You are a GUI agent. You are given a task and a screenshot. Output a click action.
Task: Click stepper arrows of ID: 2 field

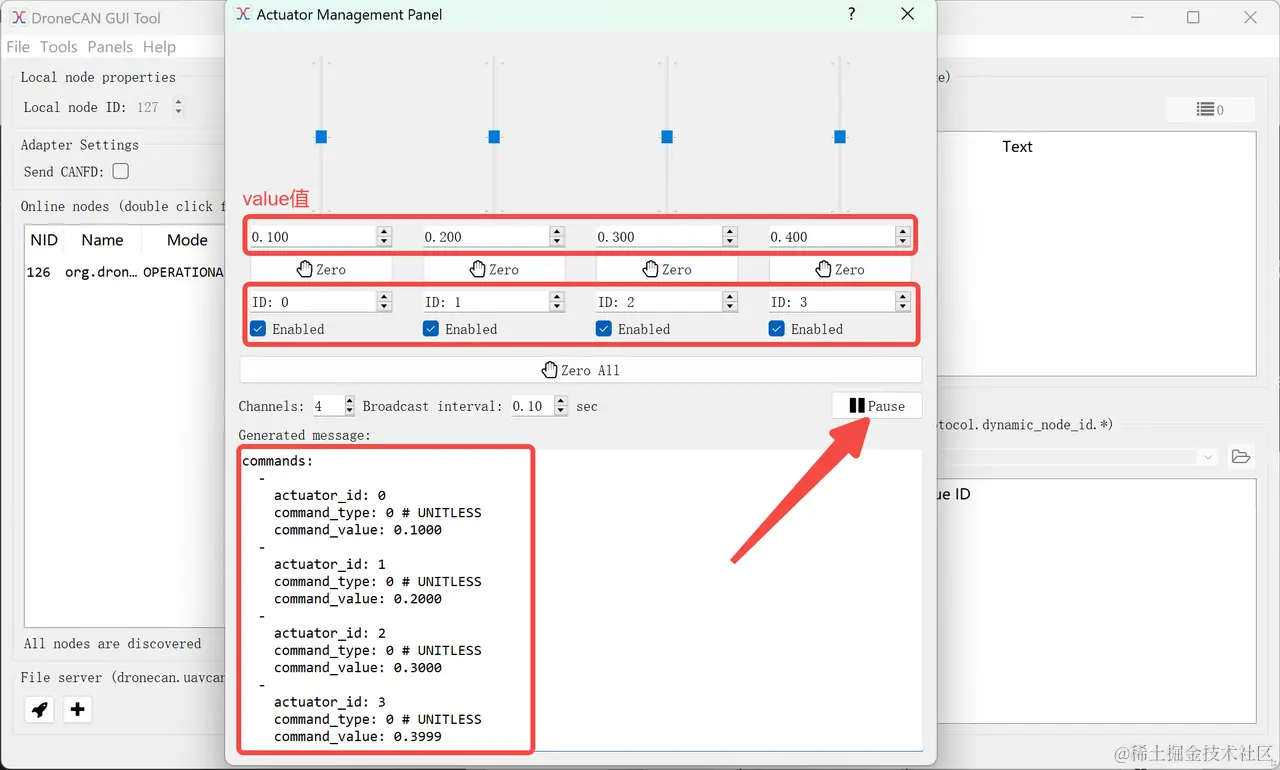[730, 302]
